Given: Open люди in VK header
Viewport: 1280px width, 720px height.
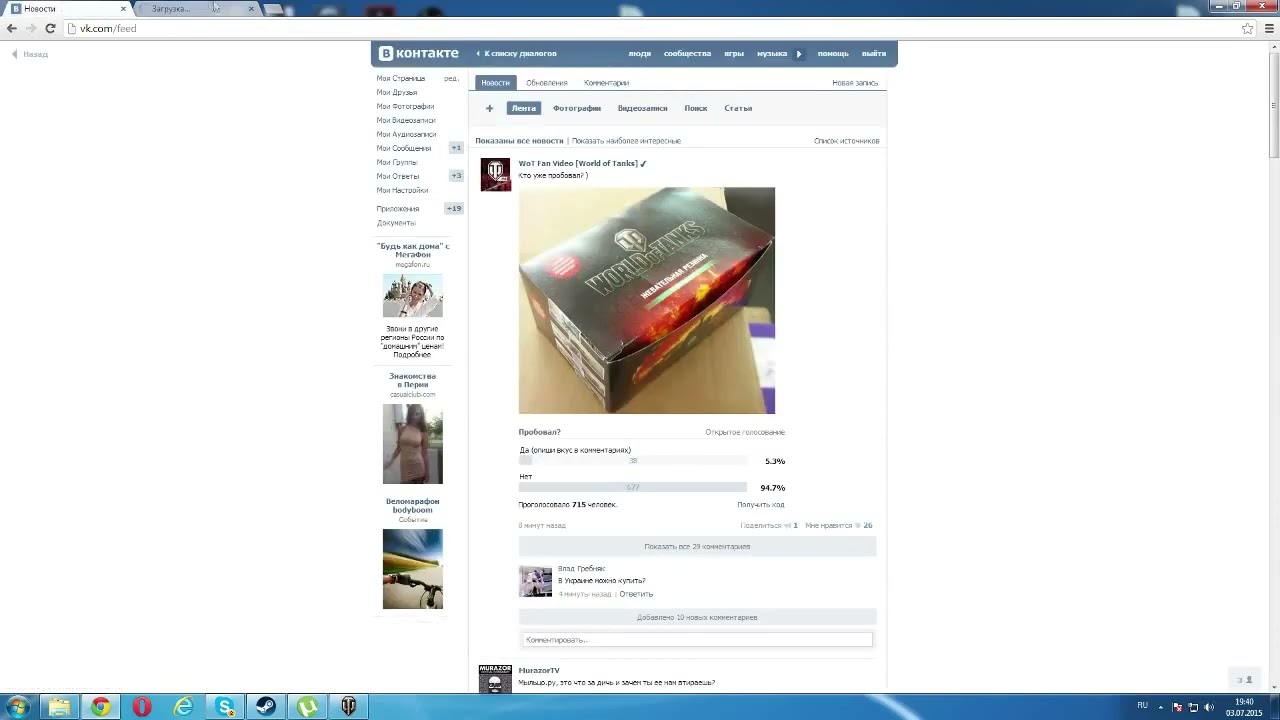Looking at the screenshot, I should [x=640, y=54].
